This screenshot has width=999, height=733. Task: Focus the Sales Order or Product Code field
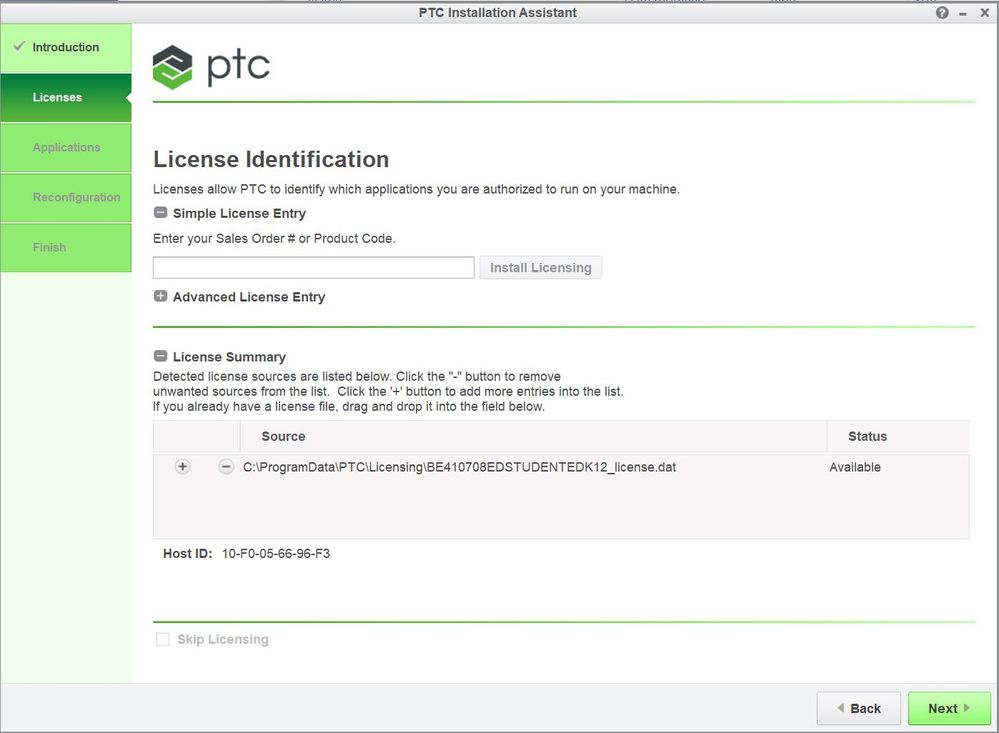click(313, 268)
